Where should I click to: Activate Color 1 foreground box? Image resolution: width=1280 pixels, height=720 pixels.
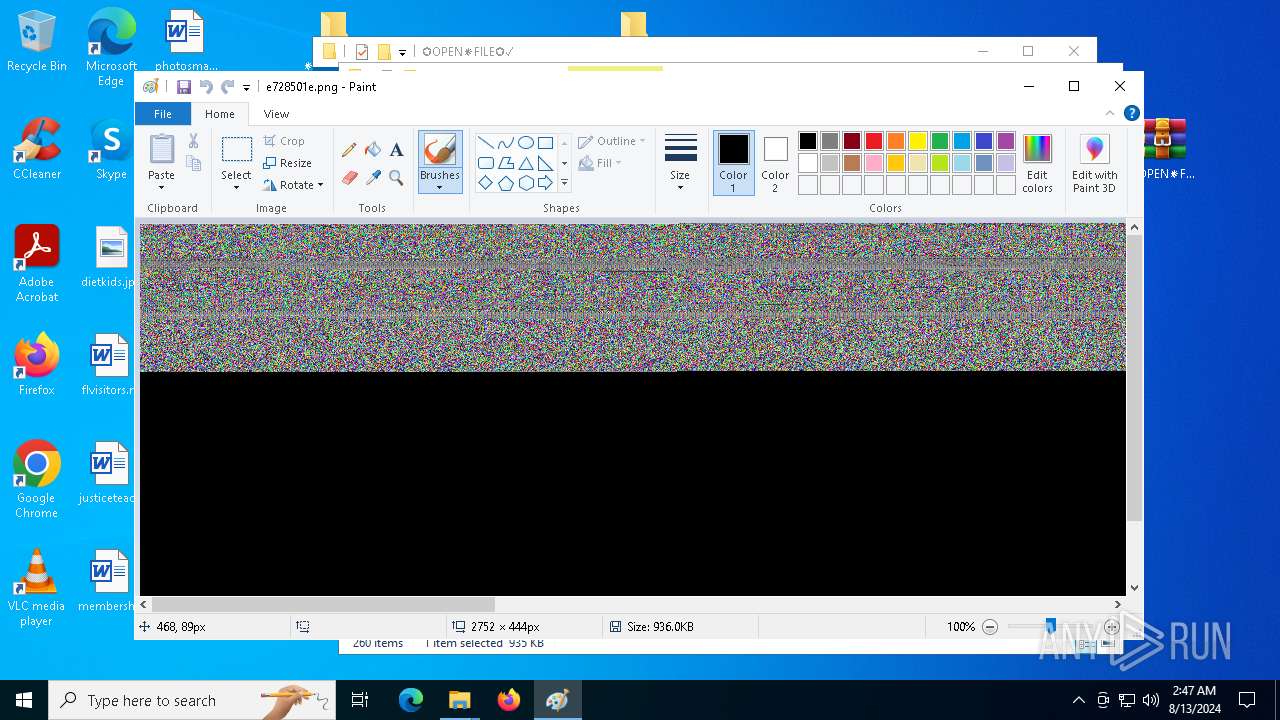(733, 163)
